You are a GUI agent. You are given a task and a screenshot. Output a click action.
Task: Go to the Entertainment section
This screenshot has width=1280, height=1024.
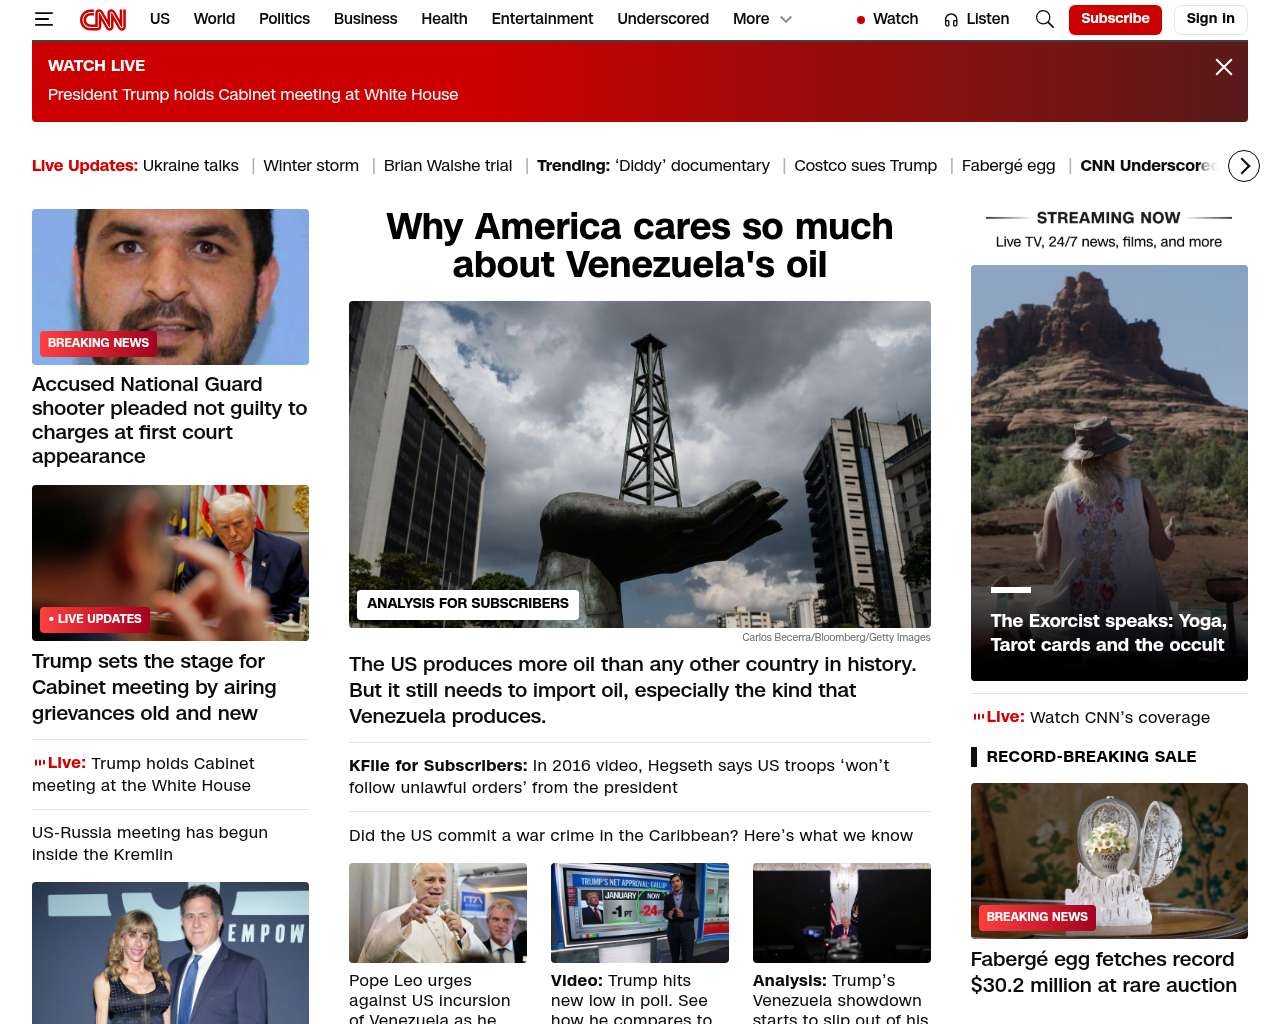[x=542, y=19]
